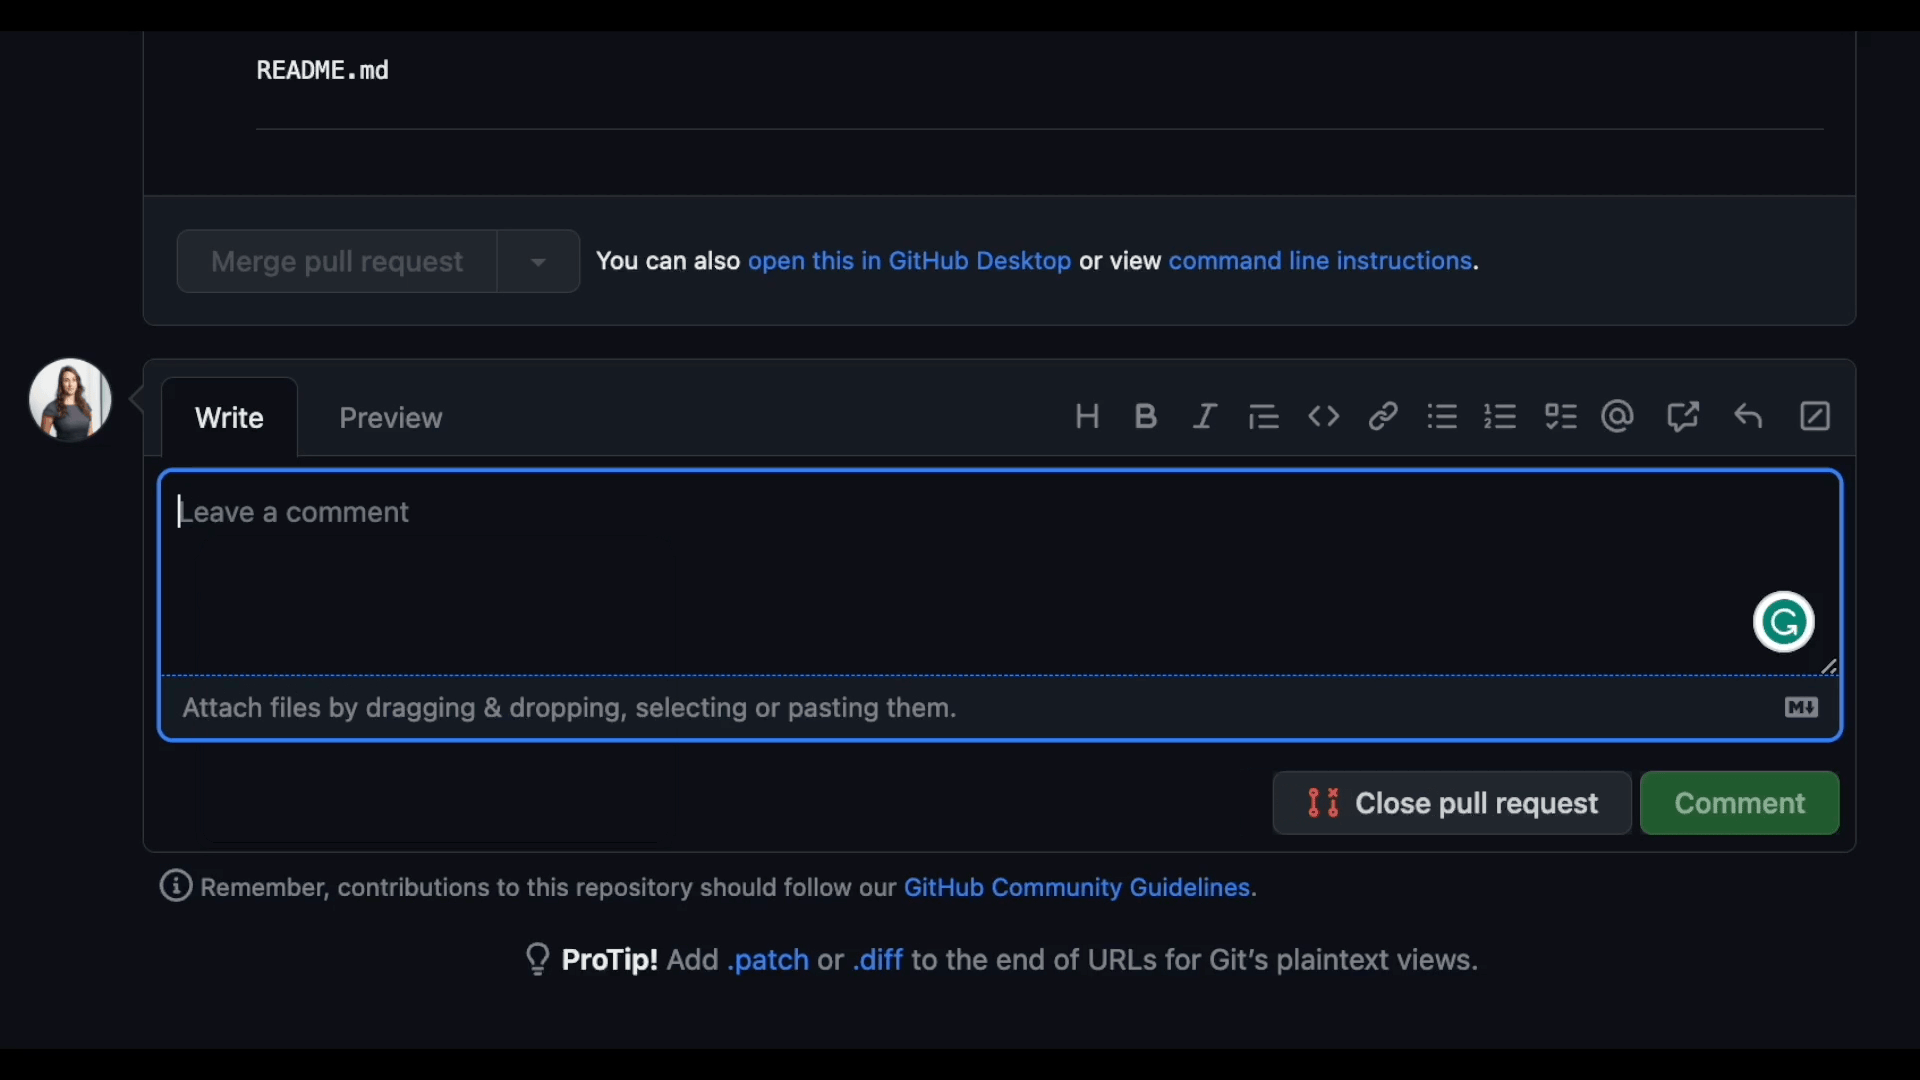The image size is (1920, 1080).
Task: Insert a saved reply
Action: click(x=1748, y=416)
